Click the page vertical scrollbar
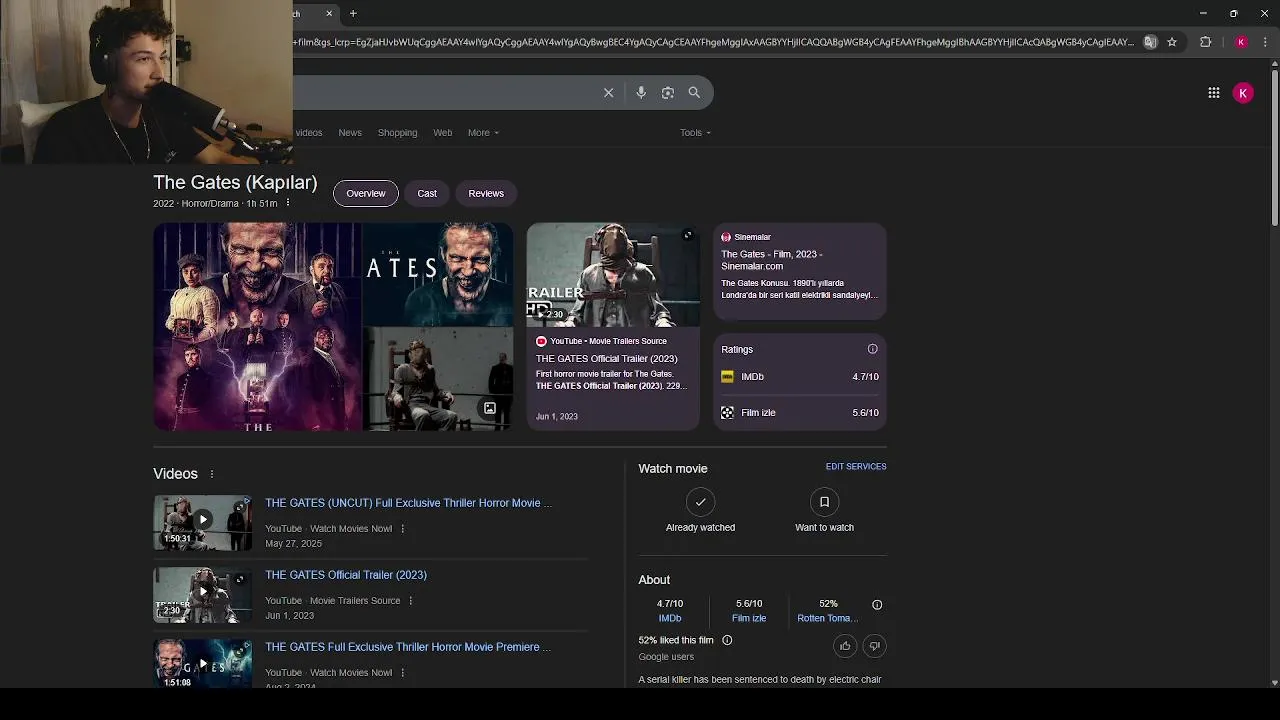 coord(1275,149)
